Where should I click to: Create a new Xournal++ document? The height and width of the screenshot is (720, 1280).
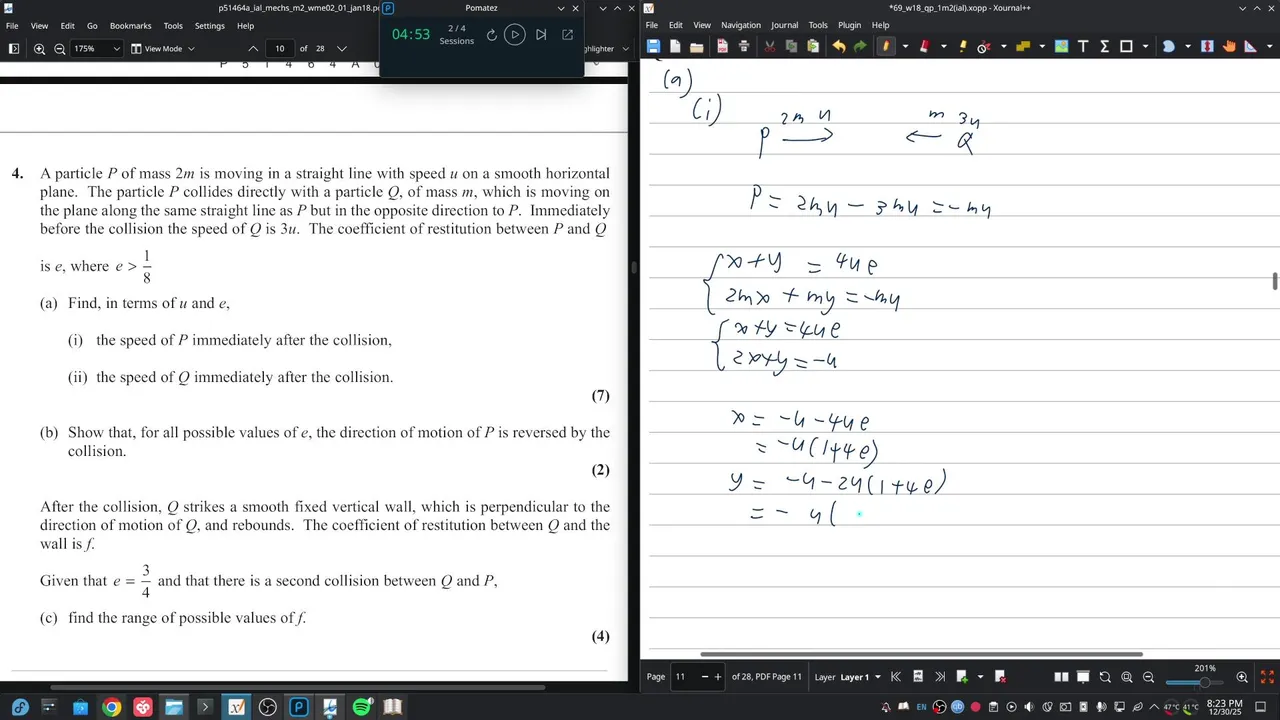coord(675,46)
